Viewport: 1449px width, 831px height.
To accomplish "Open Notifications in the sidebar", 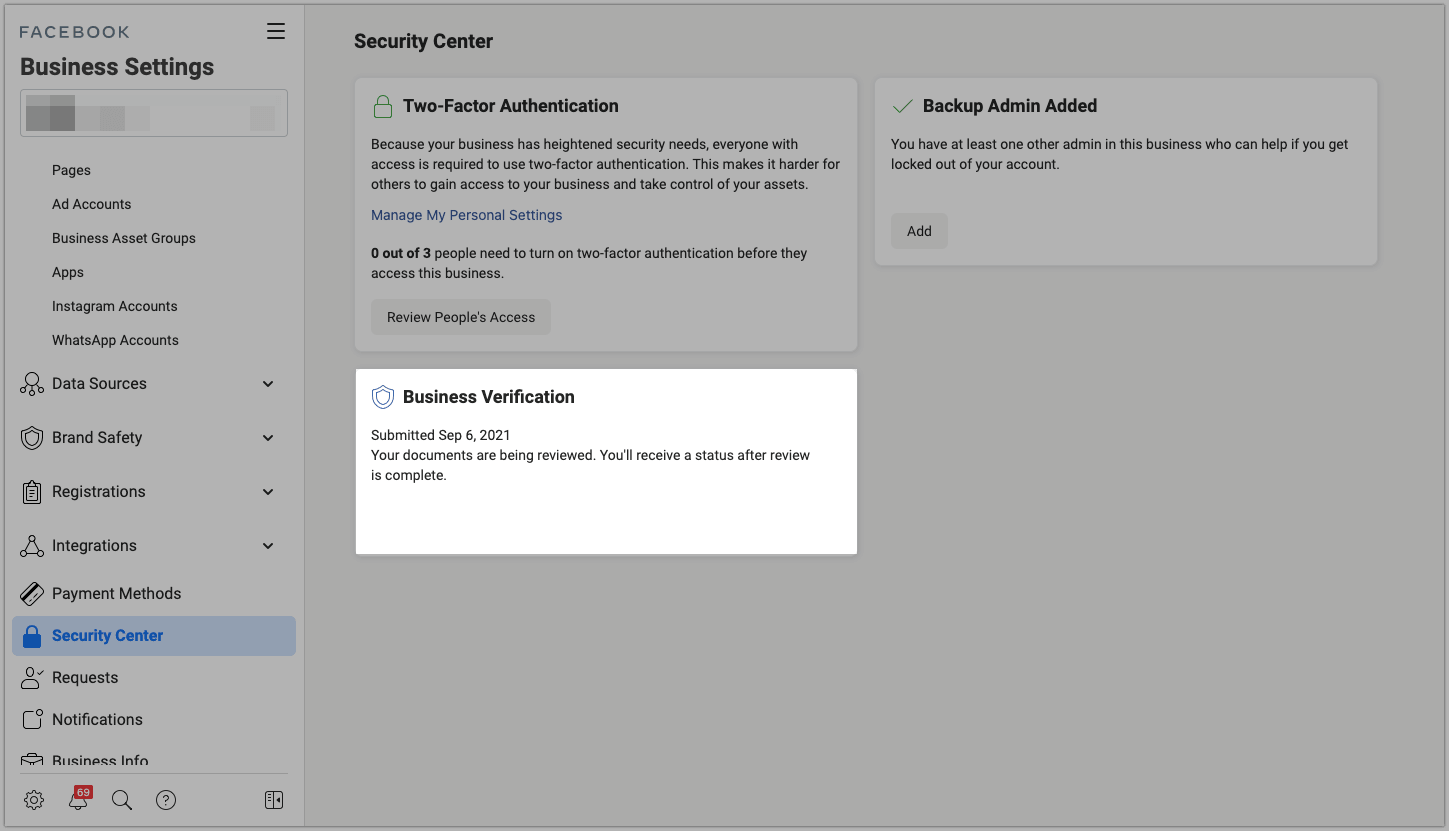I will (97, 720).
